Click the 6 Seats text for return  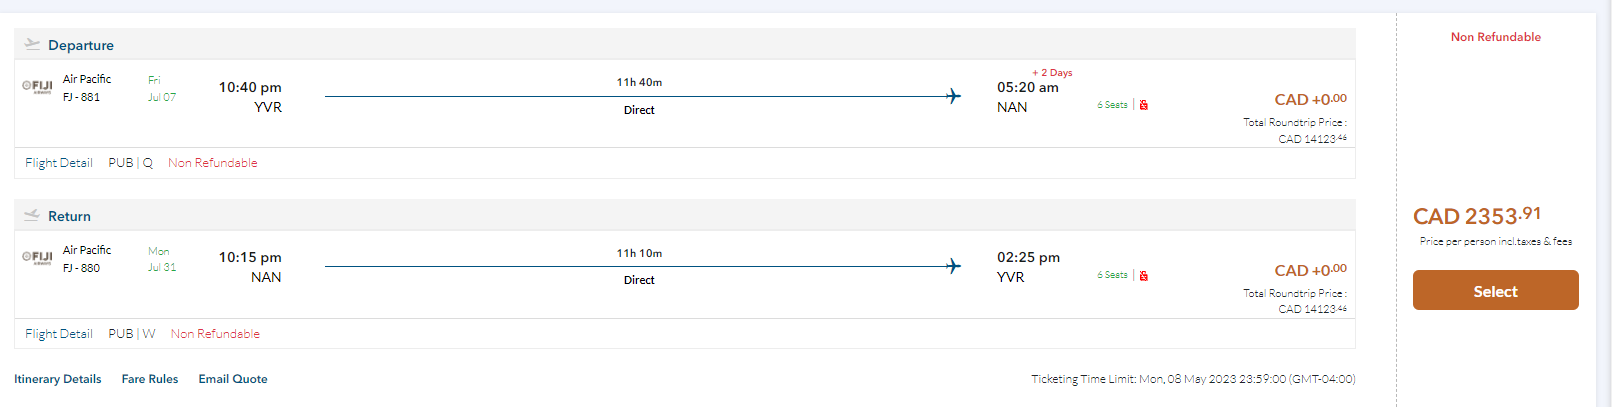point(1112,275)
